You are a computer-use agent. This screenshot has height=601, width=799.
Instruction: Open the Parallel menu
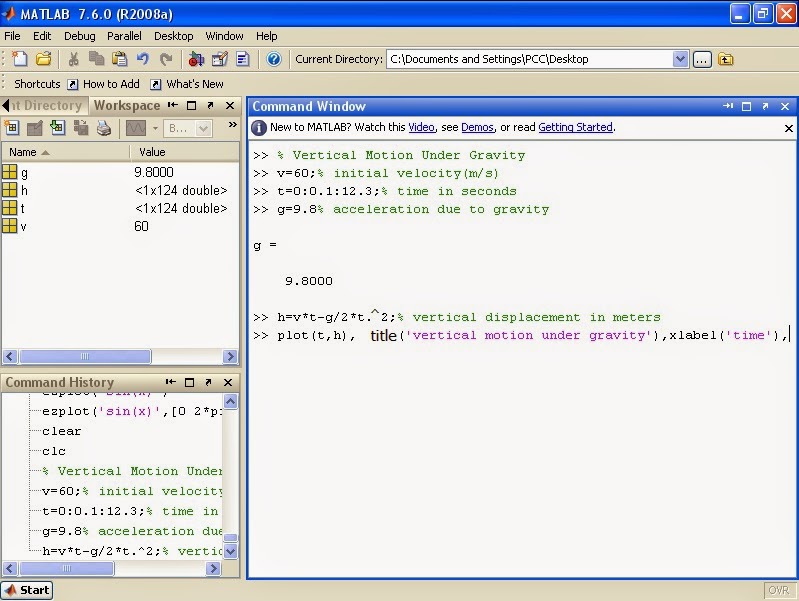[x=124, y=36]
